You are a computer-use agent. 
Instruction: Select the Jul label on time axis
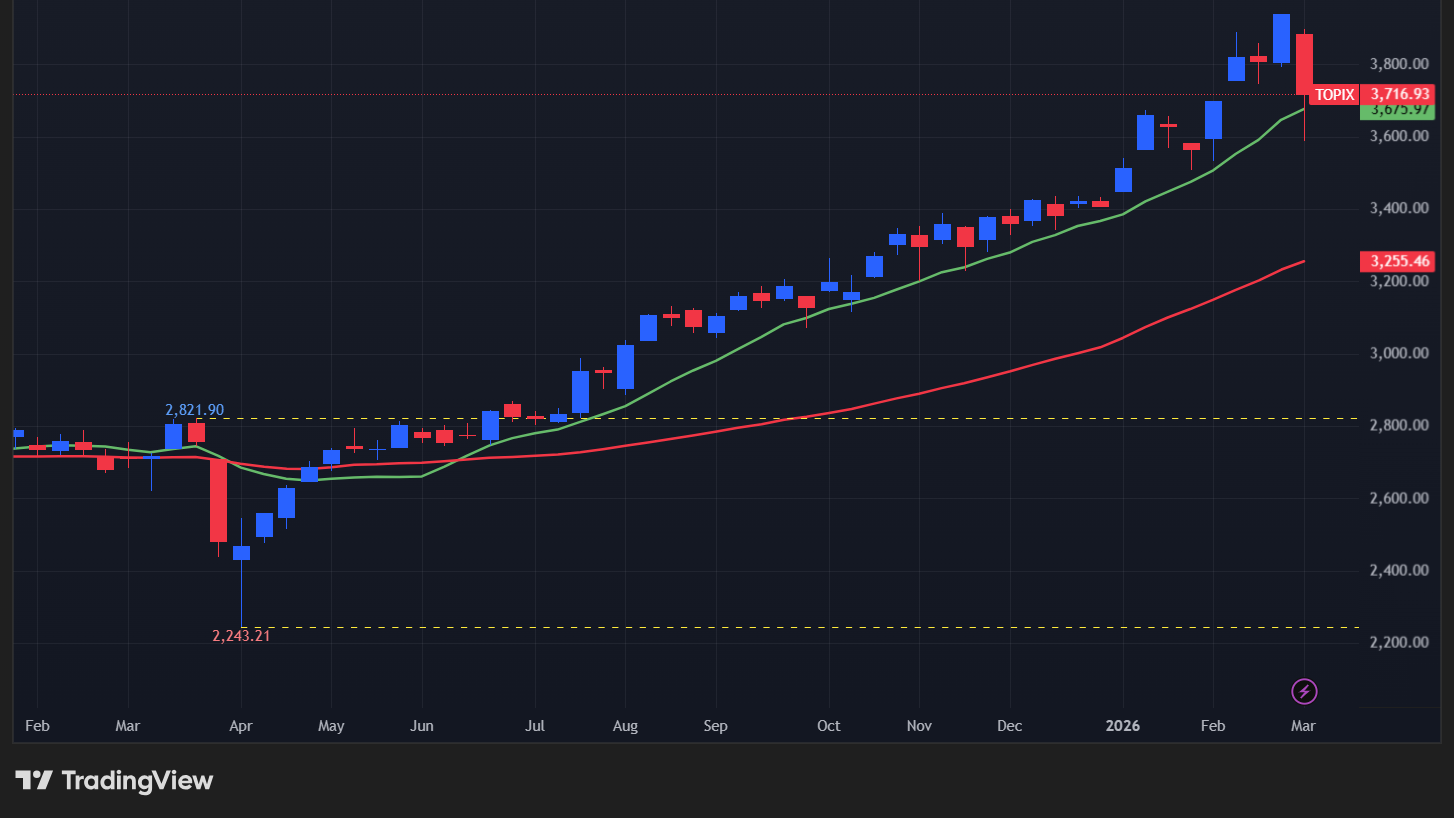click(534, 726)
